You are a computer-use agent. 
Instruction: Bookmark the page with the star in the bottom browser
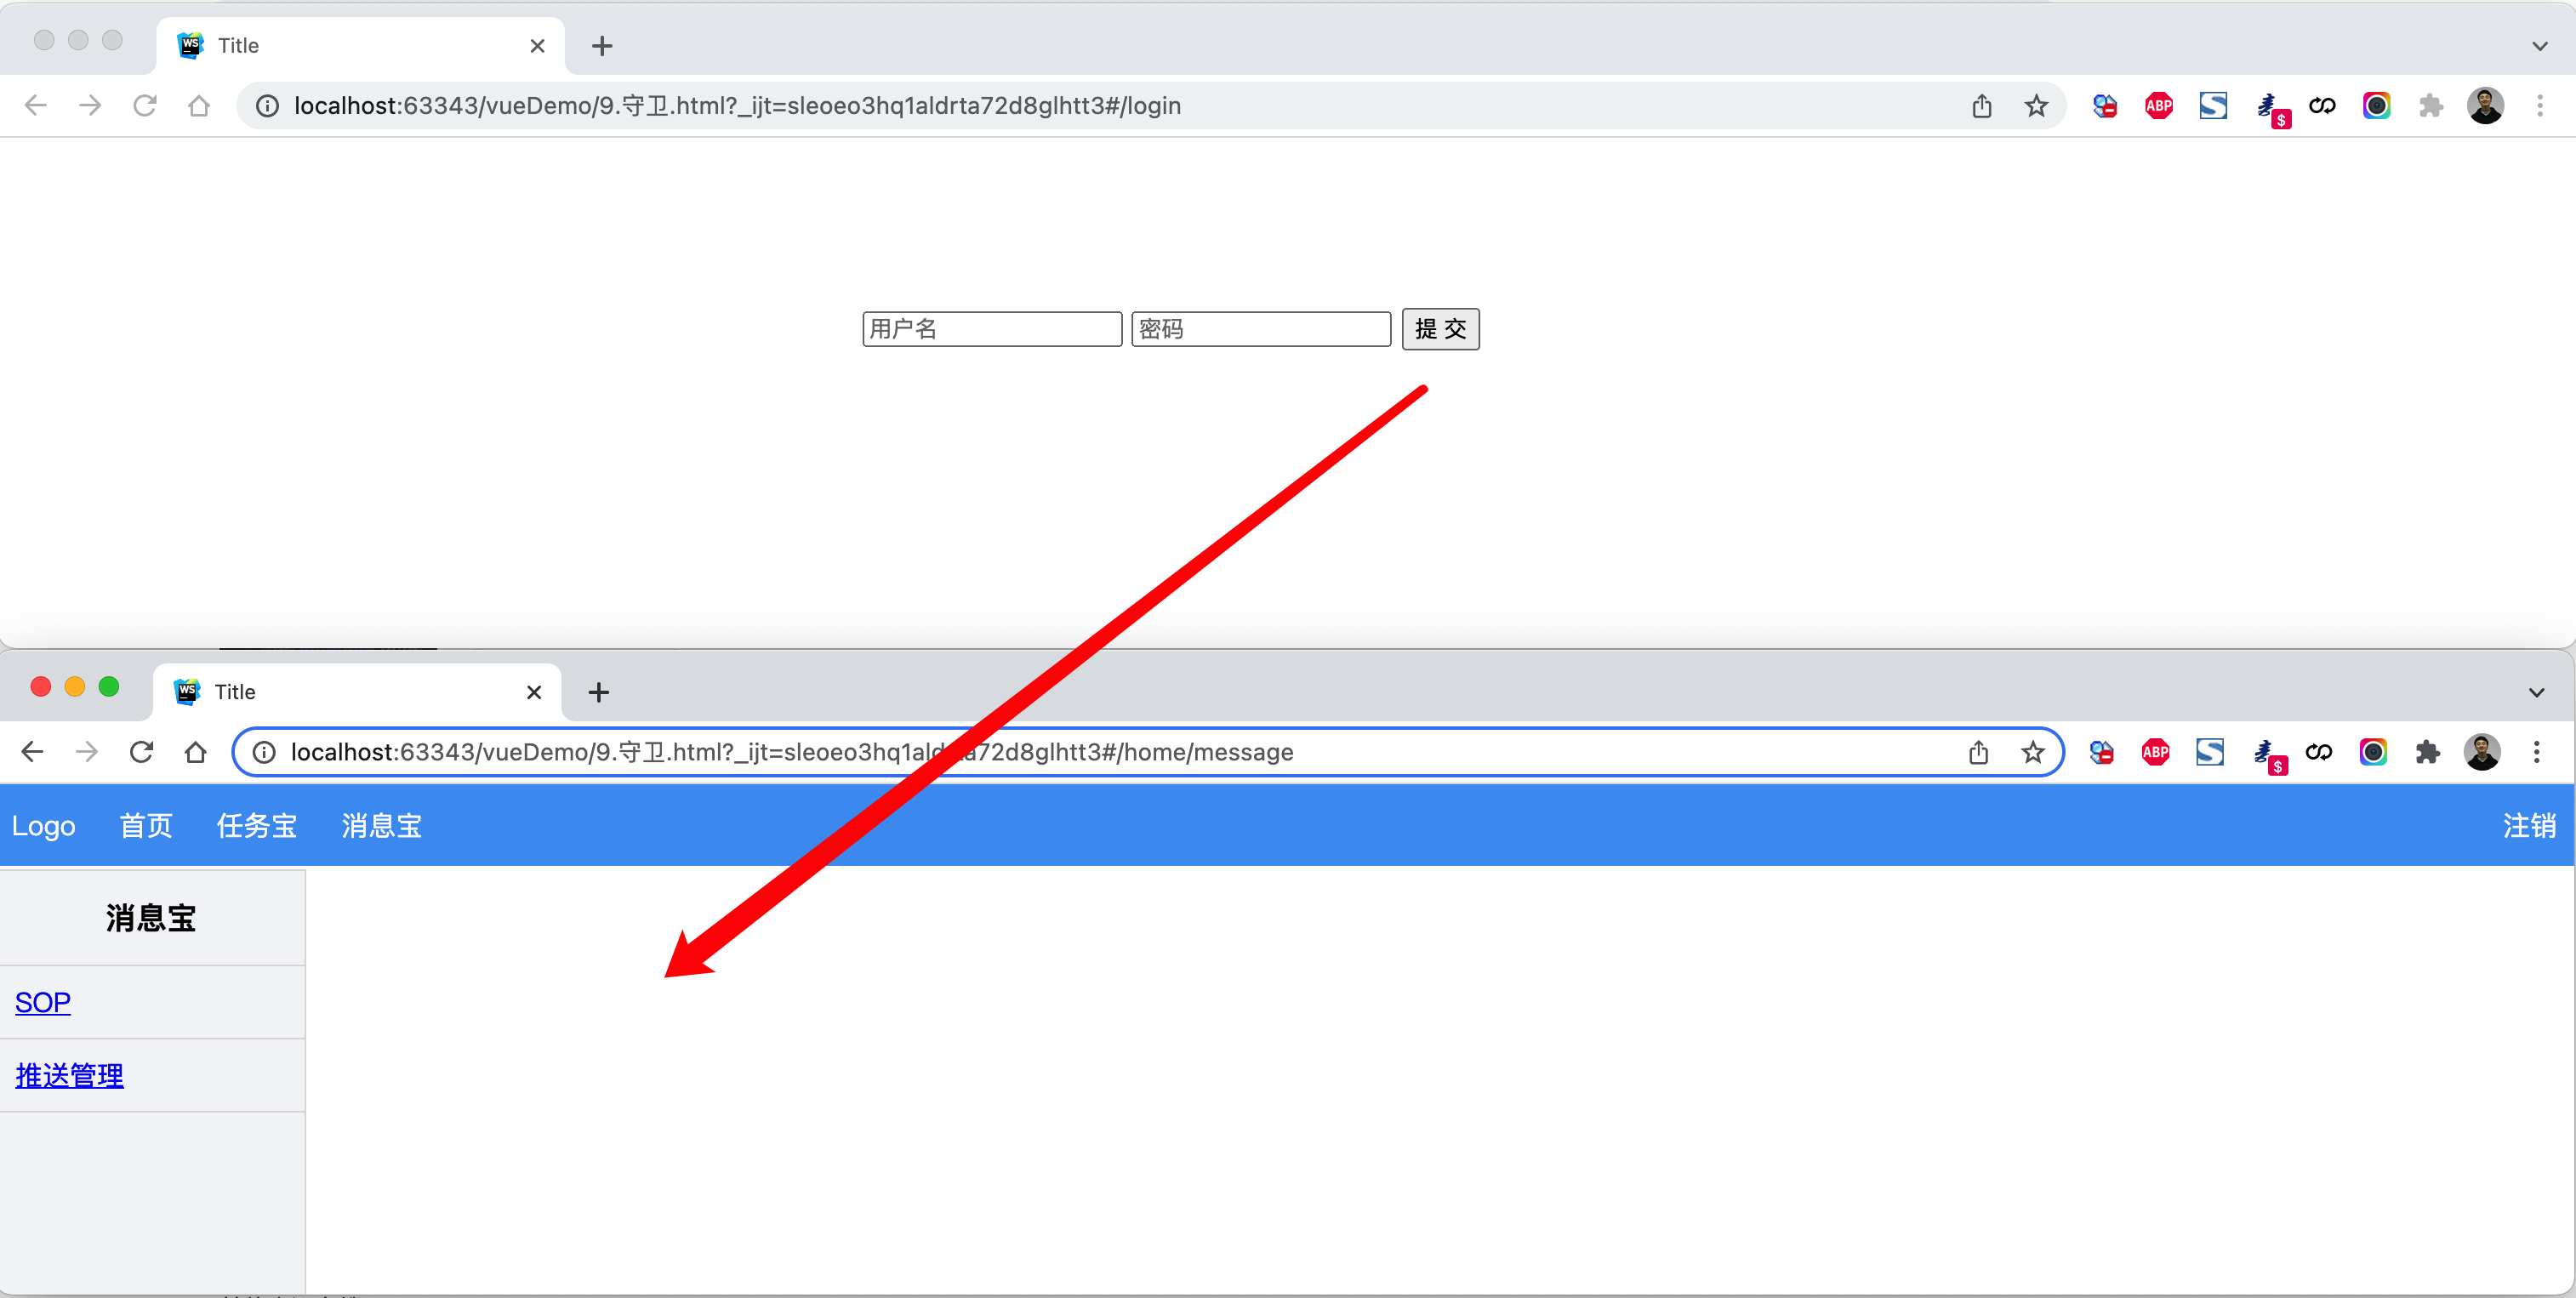2032,752
